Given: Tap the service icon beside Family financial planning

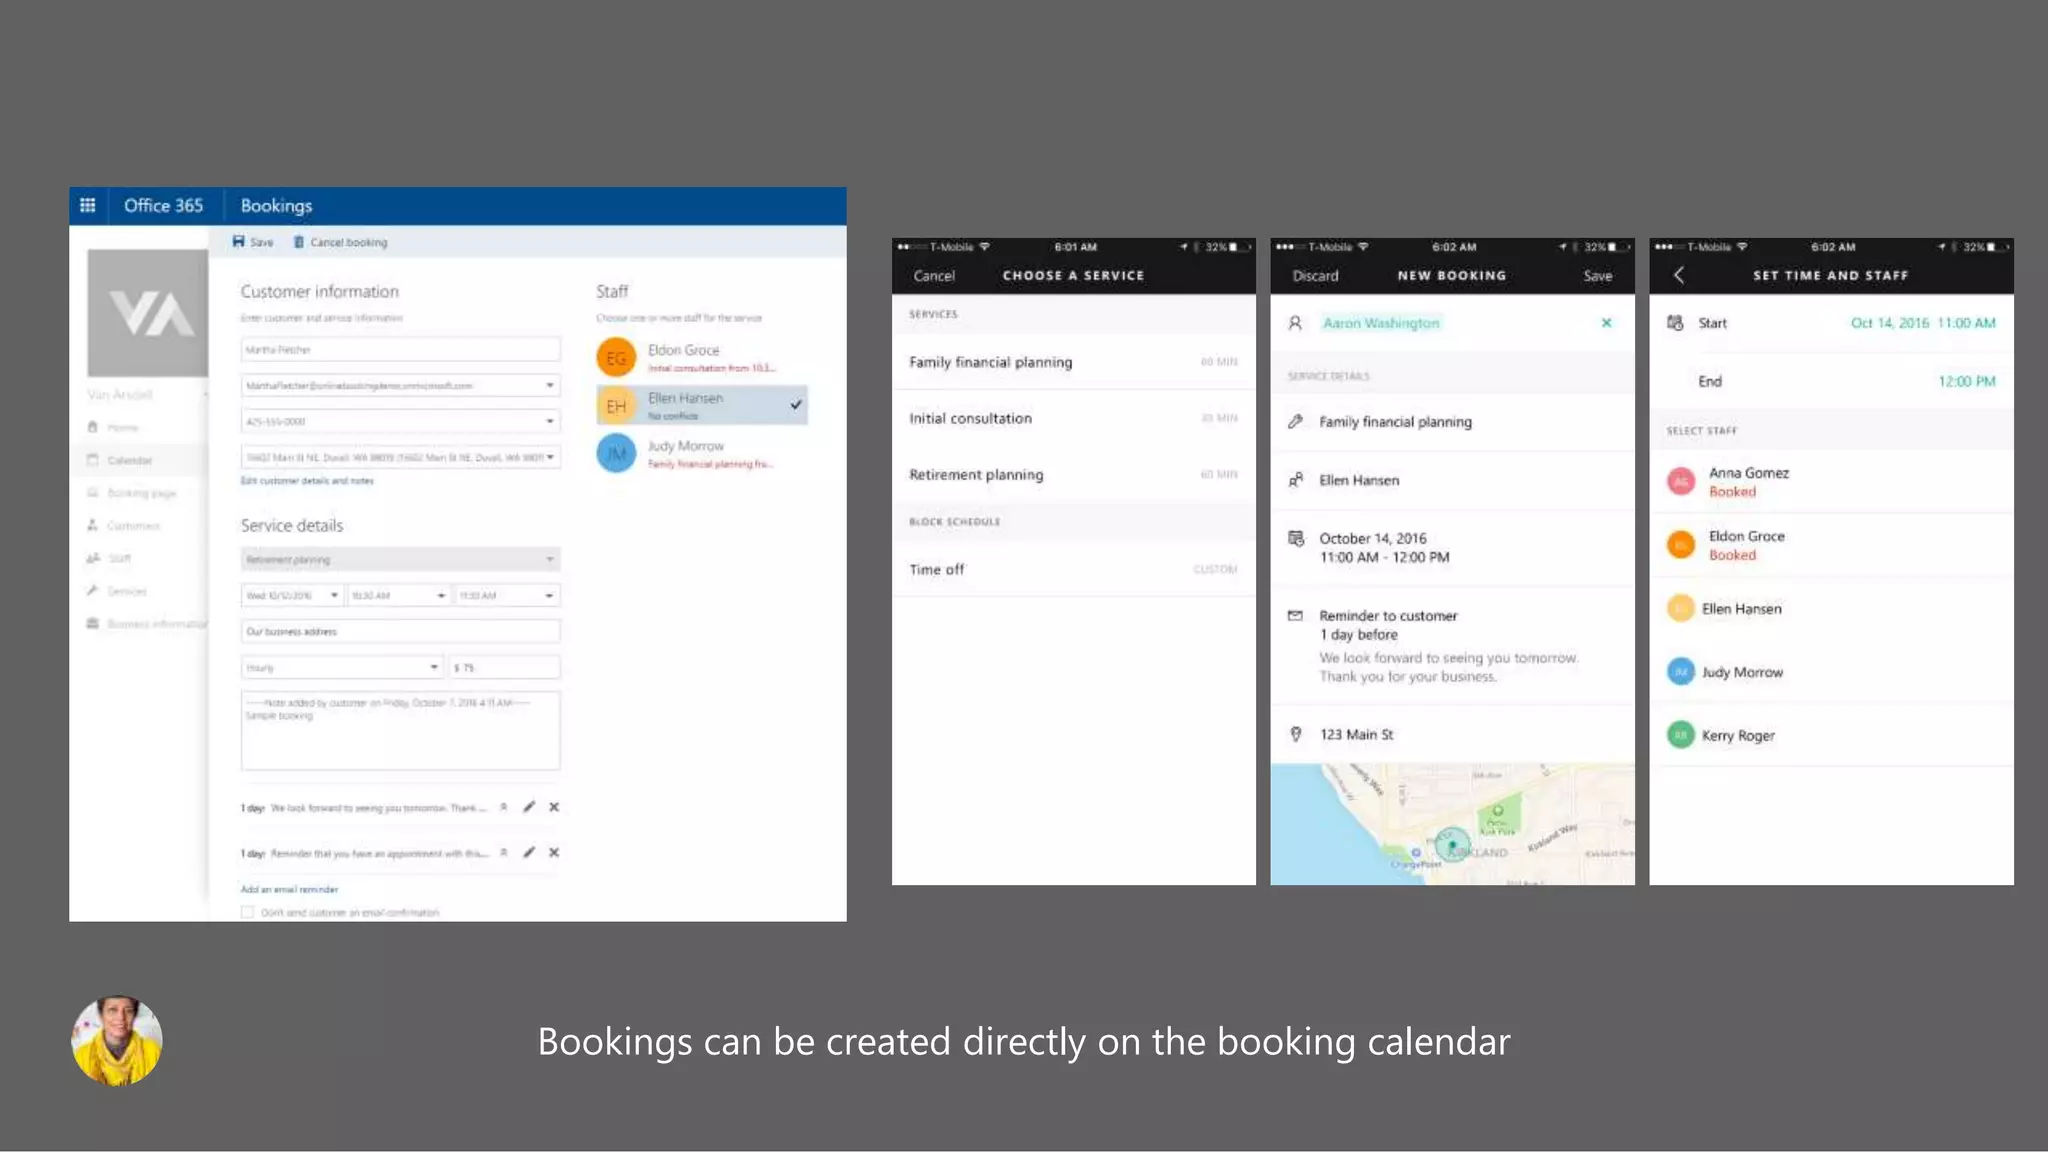Looking at the screenshot, I should point(1295,422).
